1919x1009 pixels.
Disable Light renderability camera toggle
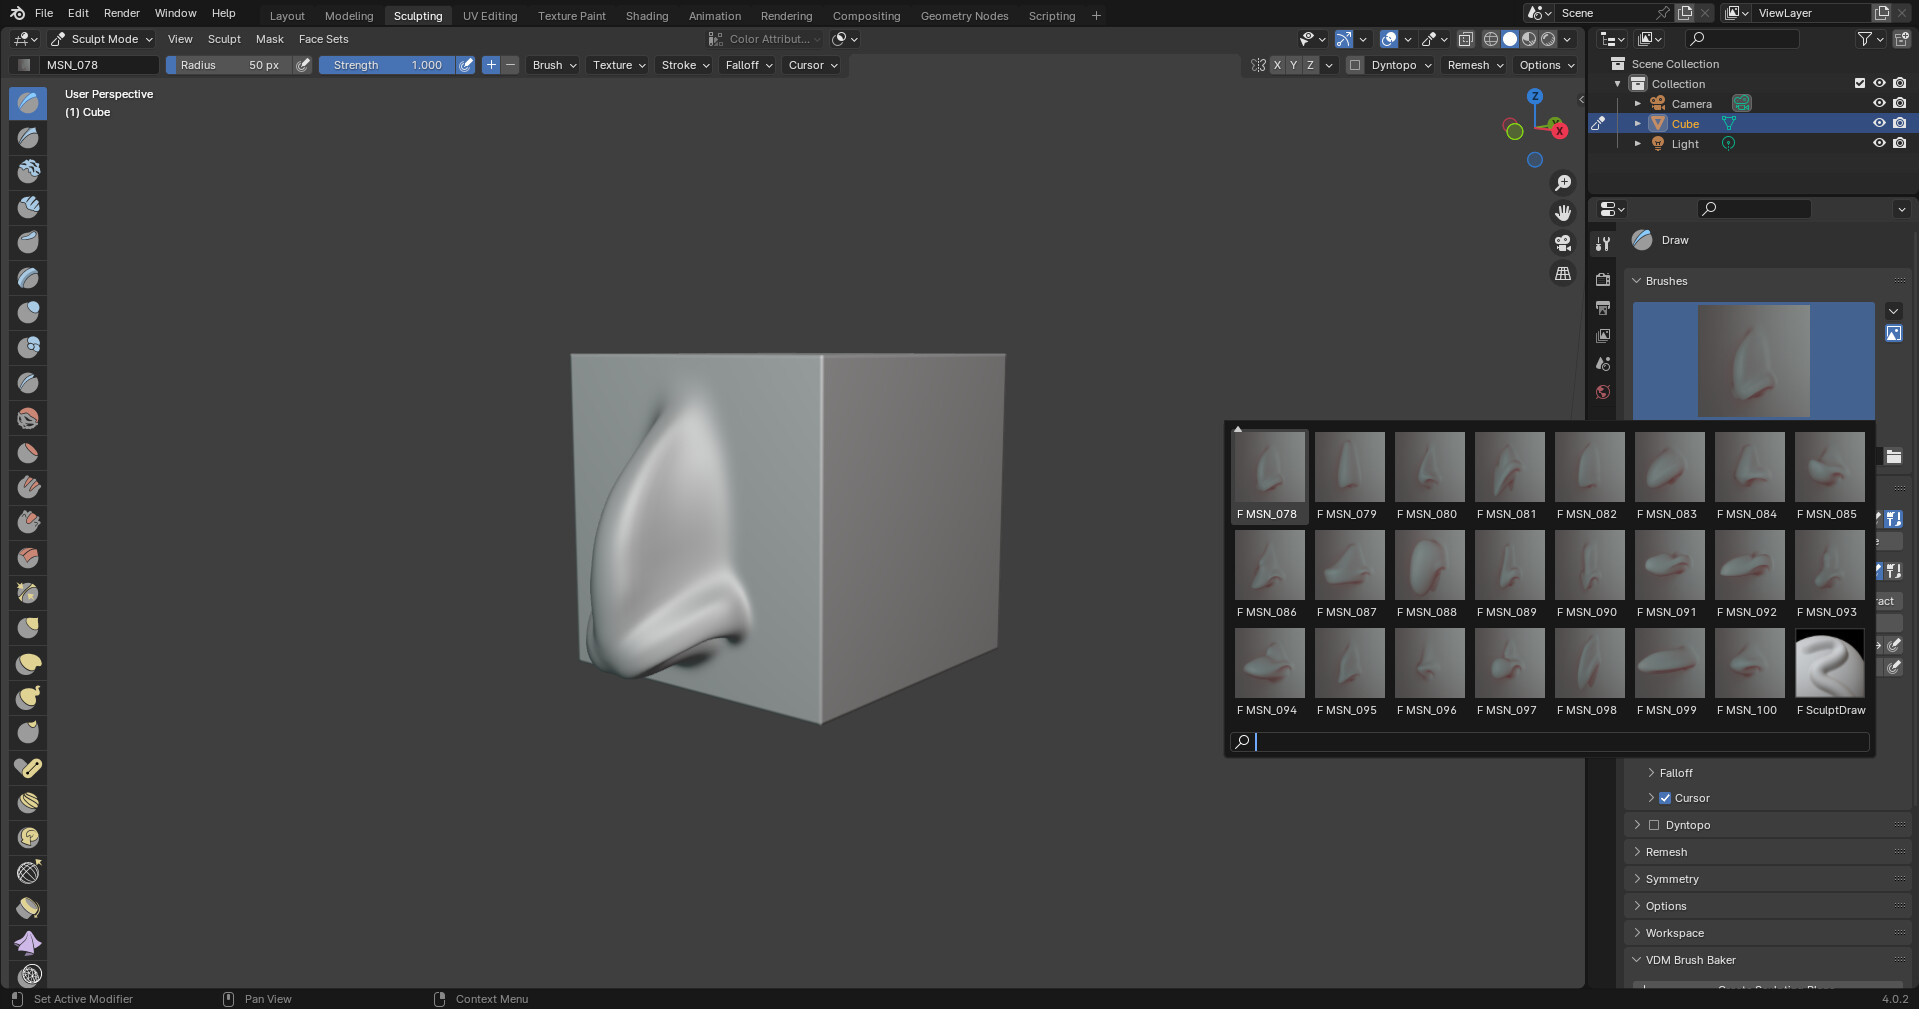[x=1900, y=143]
